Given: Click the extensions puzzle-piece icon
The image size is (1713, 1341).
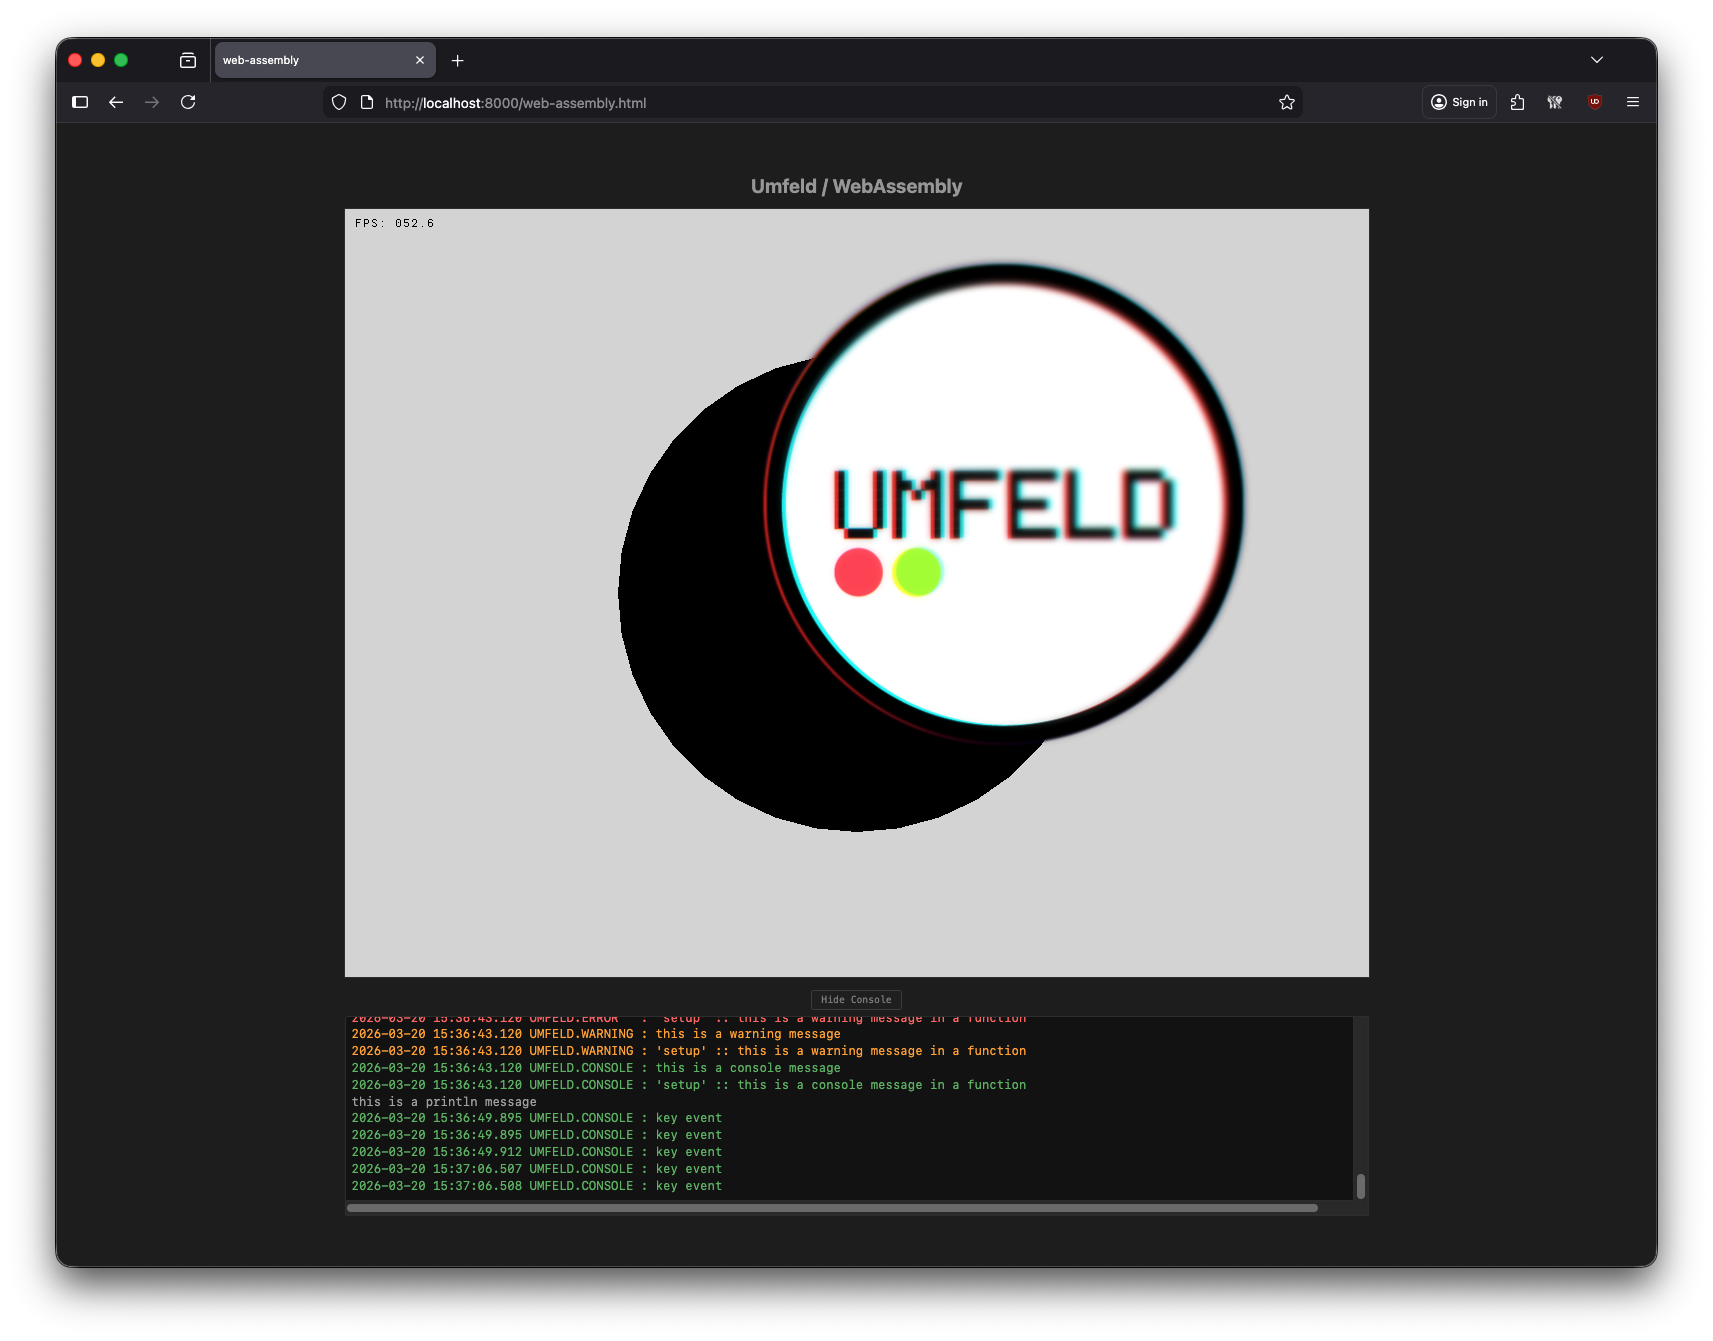Looking at the screenshot, I should [1517, 101].
